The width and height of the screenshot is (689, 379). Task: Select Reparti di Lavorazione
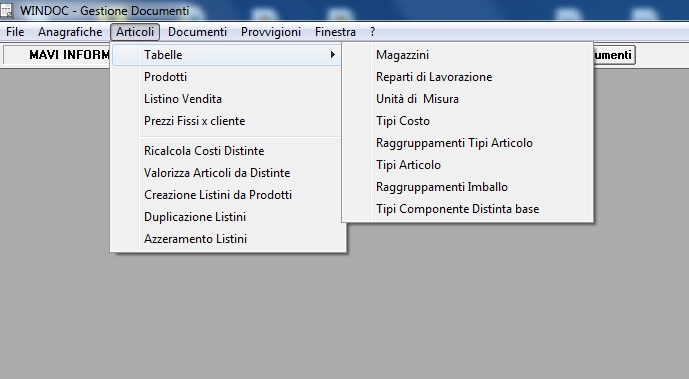click(x=468, y=77)
